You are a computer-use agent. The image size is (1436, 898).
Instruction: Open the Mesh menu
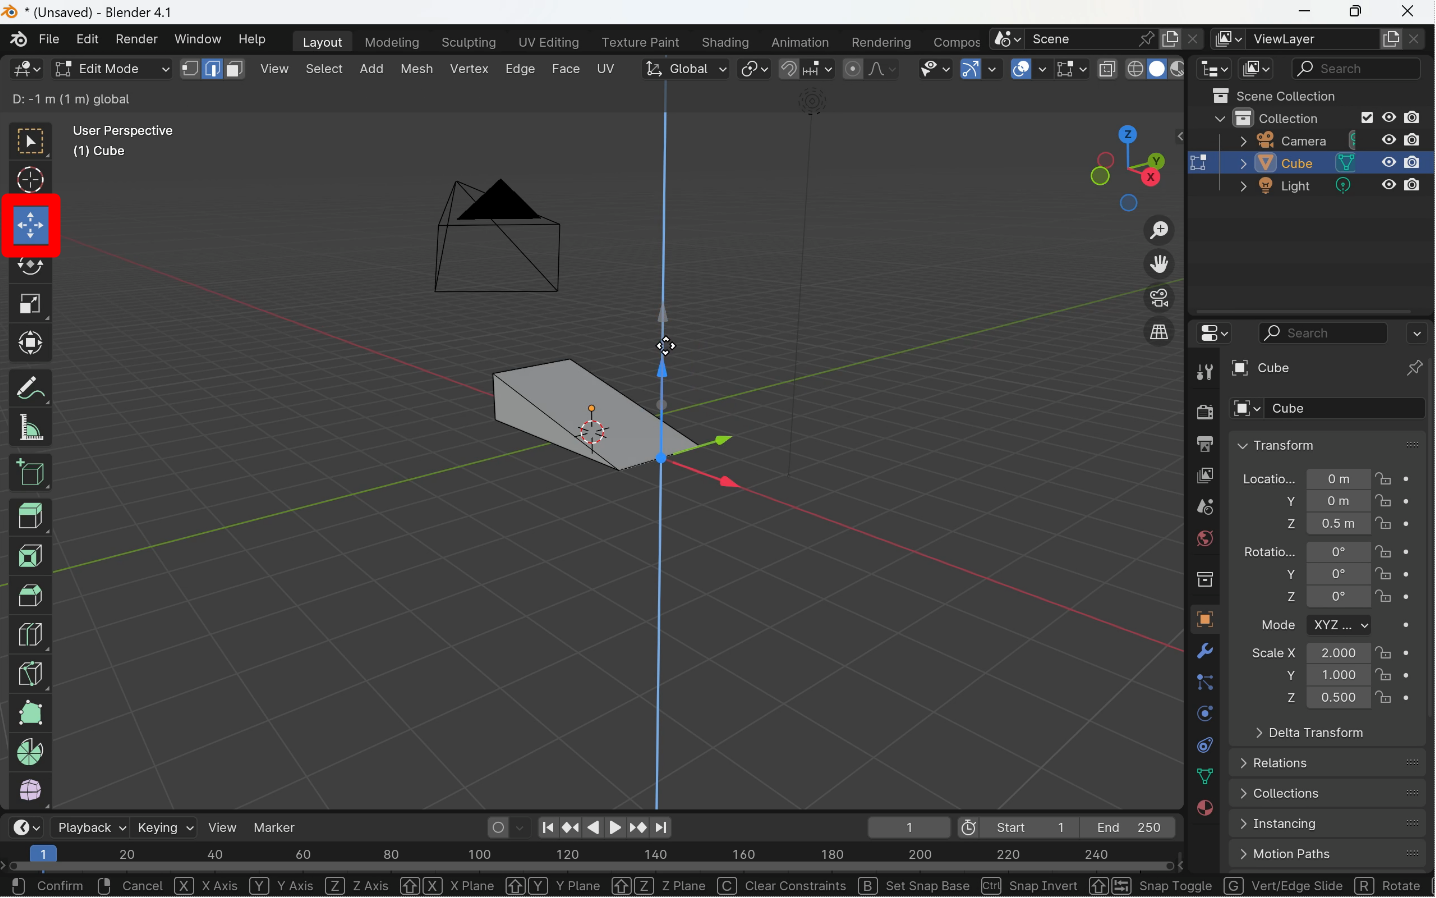click(x=417, y=69)
